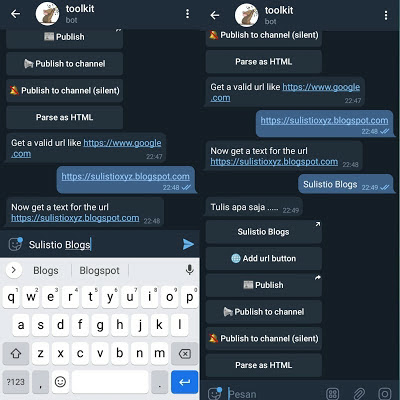This screenshot has height=400, width=400.
Task: Open sent sulistioxyz.blogspot.com link in right chat
Action: click(324, 120)
